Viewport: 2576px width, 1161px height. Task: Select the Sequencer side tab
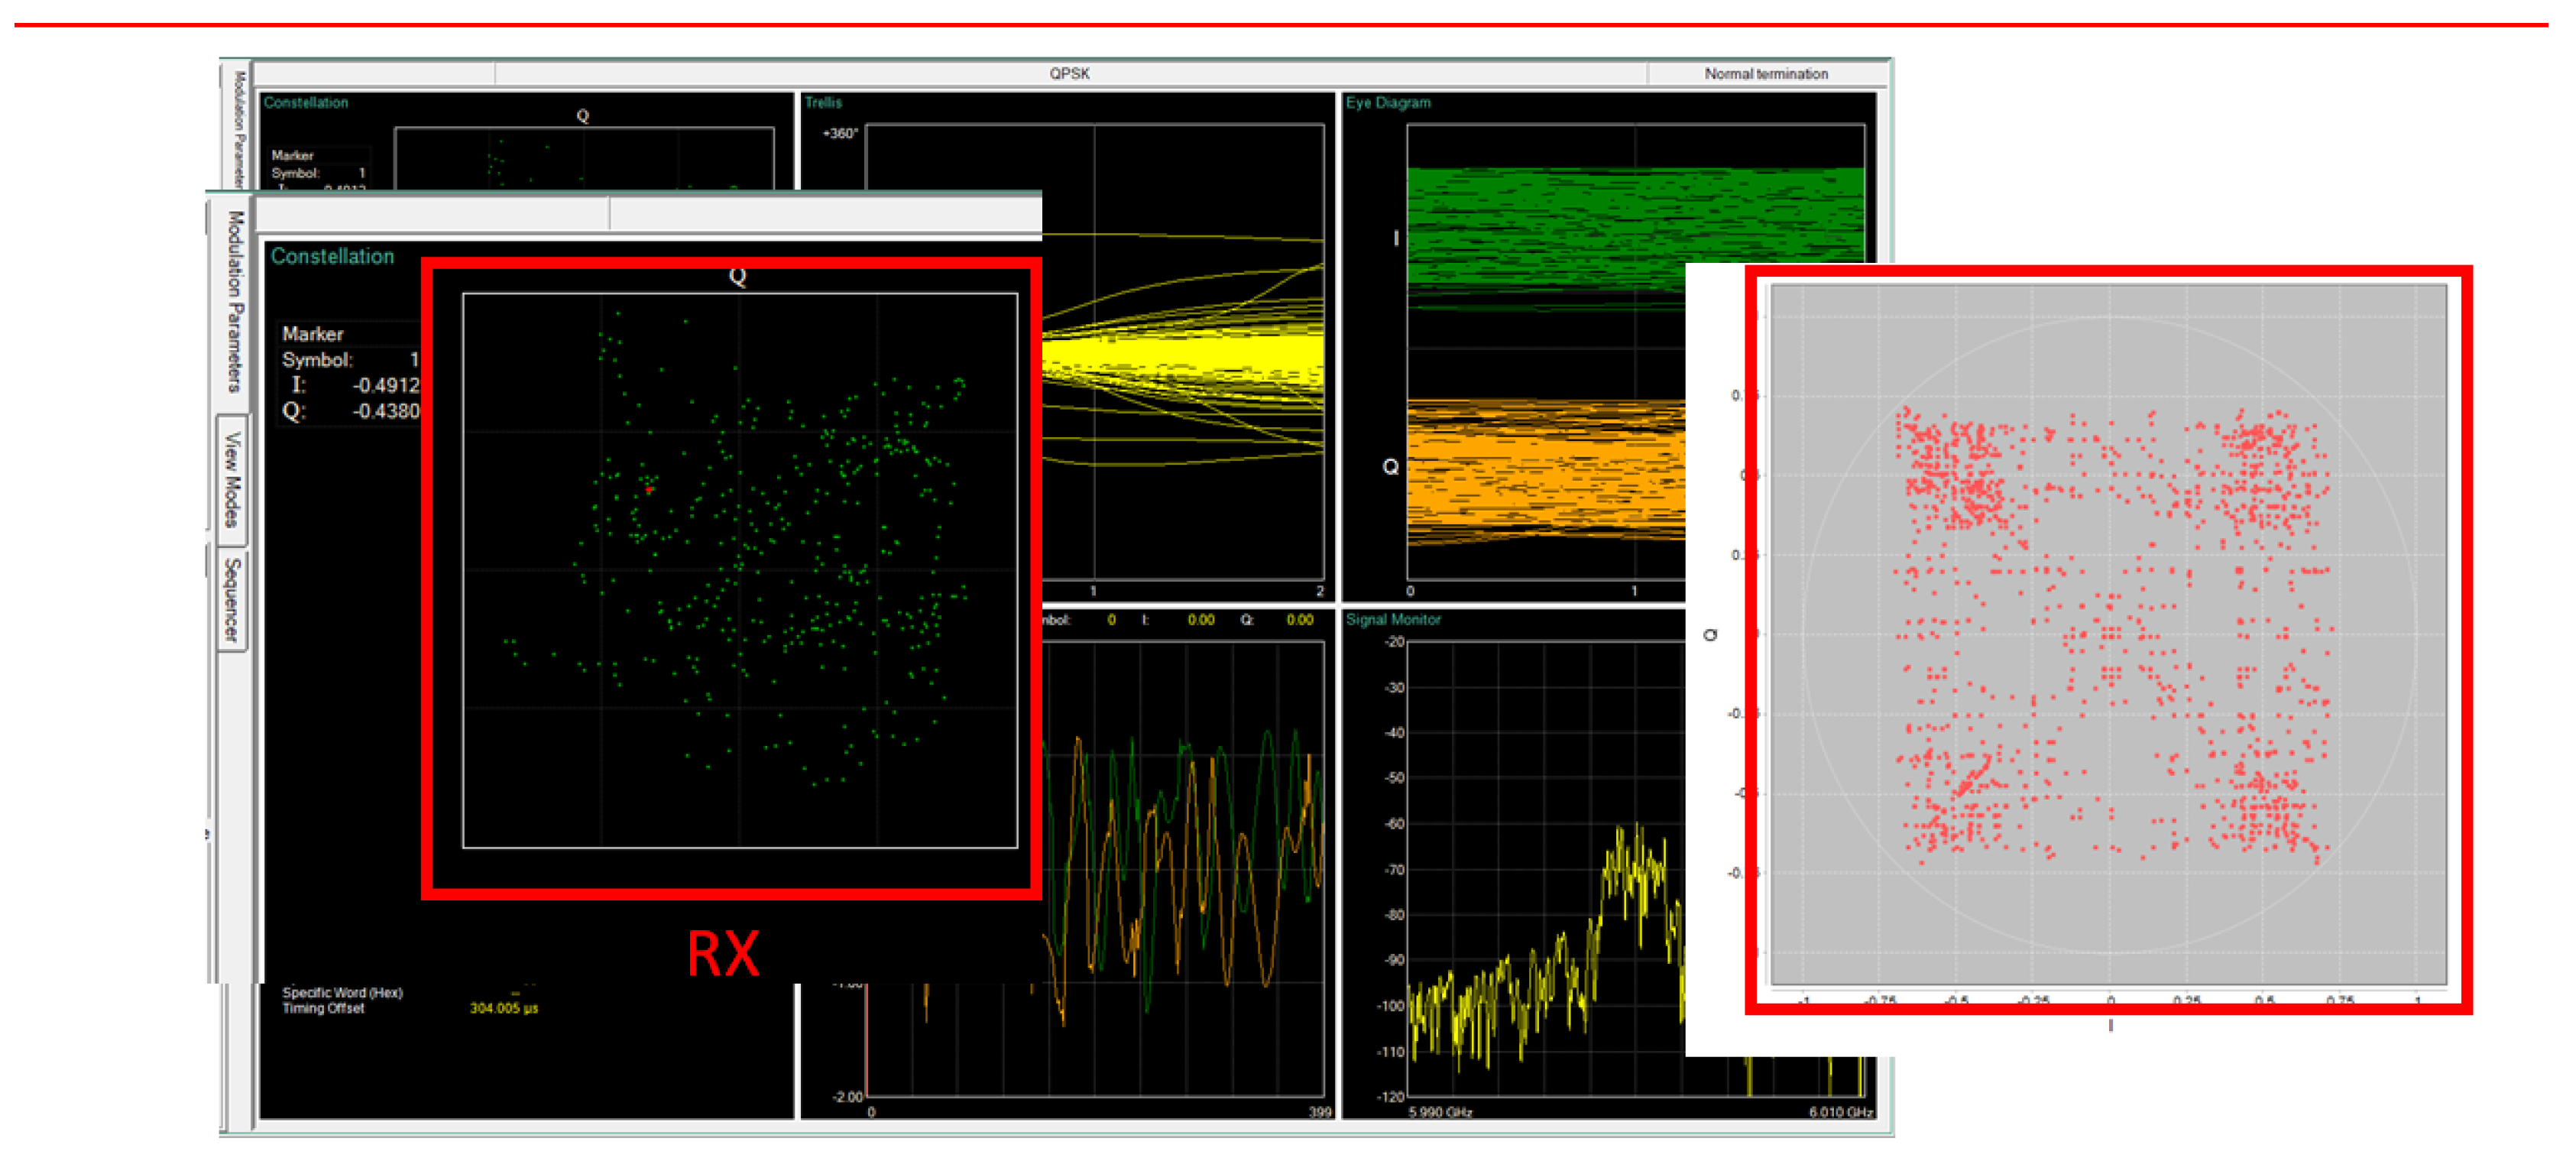click(232, 599)
